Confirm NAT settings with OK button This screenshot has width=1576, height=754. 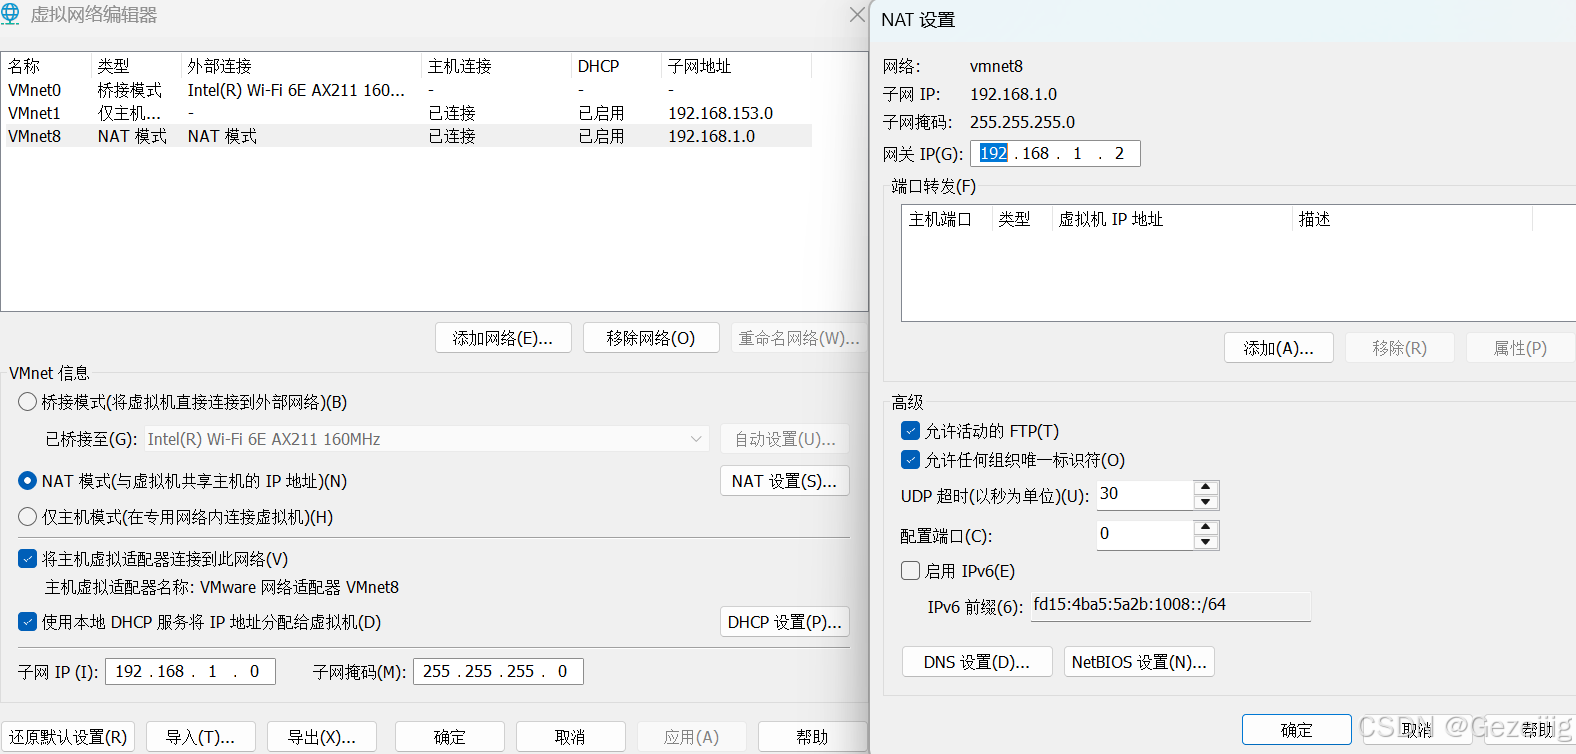[1297, 730]
